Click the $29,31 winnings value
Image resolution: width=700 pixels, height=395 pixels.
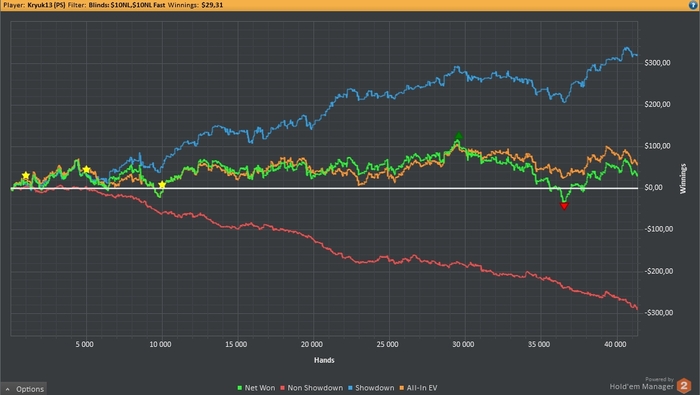[212, 5]
